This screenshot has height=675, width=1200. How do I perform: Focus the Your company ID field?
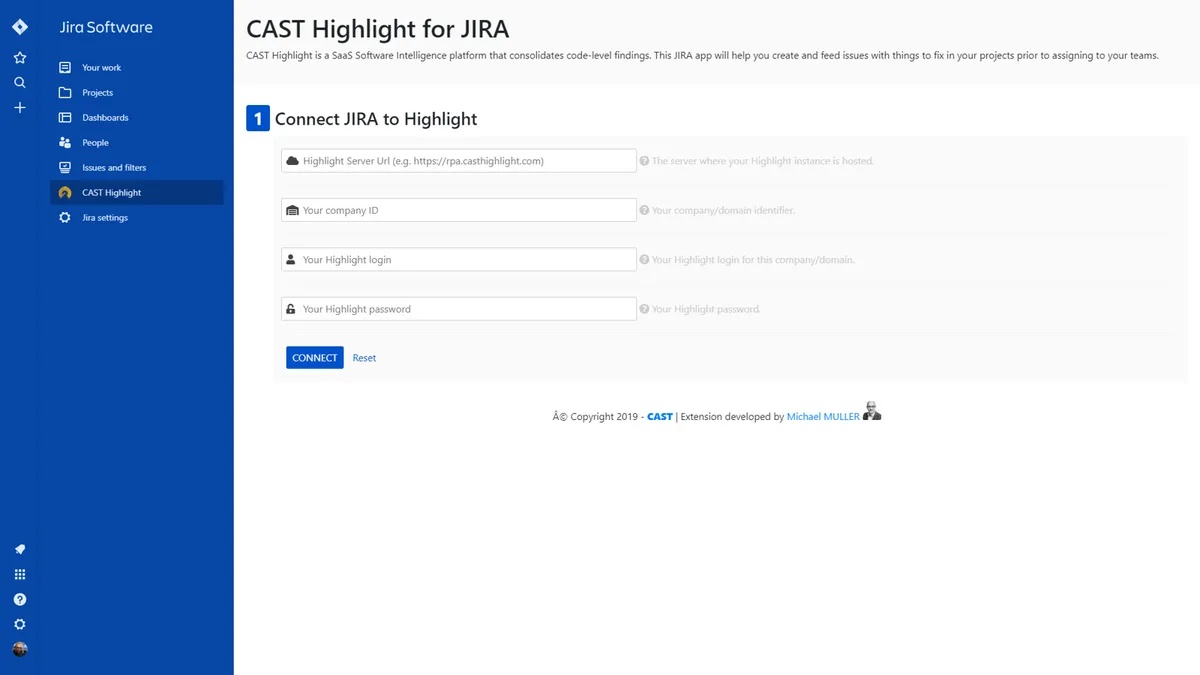(x=459, y=210)
